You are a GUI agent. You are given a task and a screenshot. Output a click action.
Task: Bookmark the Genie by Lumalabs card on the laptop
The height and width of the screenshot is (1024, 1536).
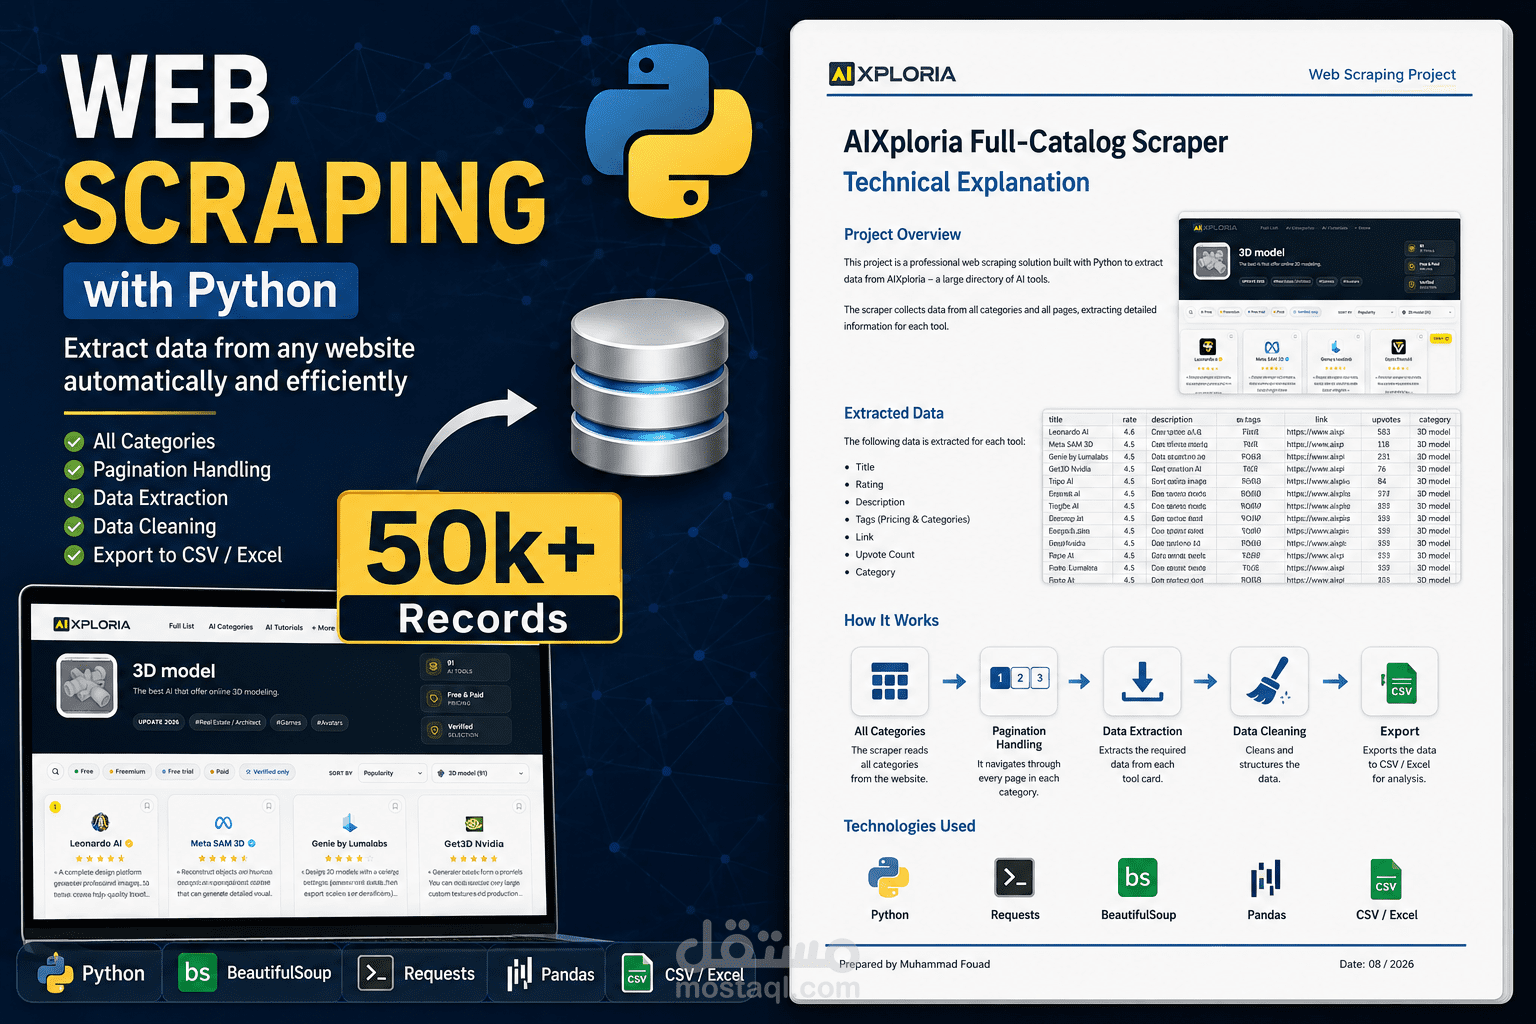click(395, 806)
